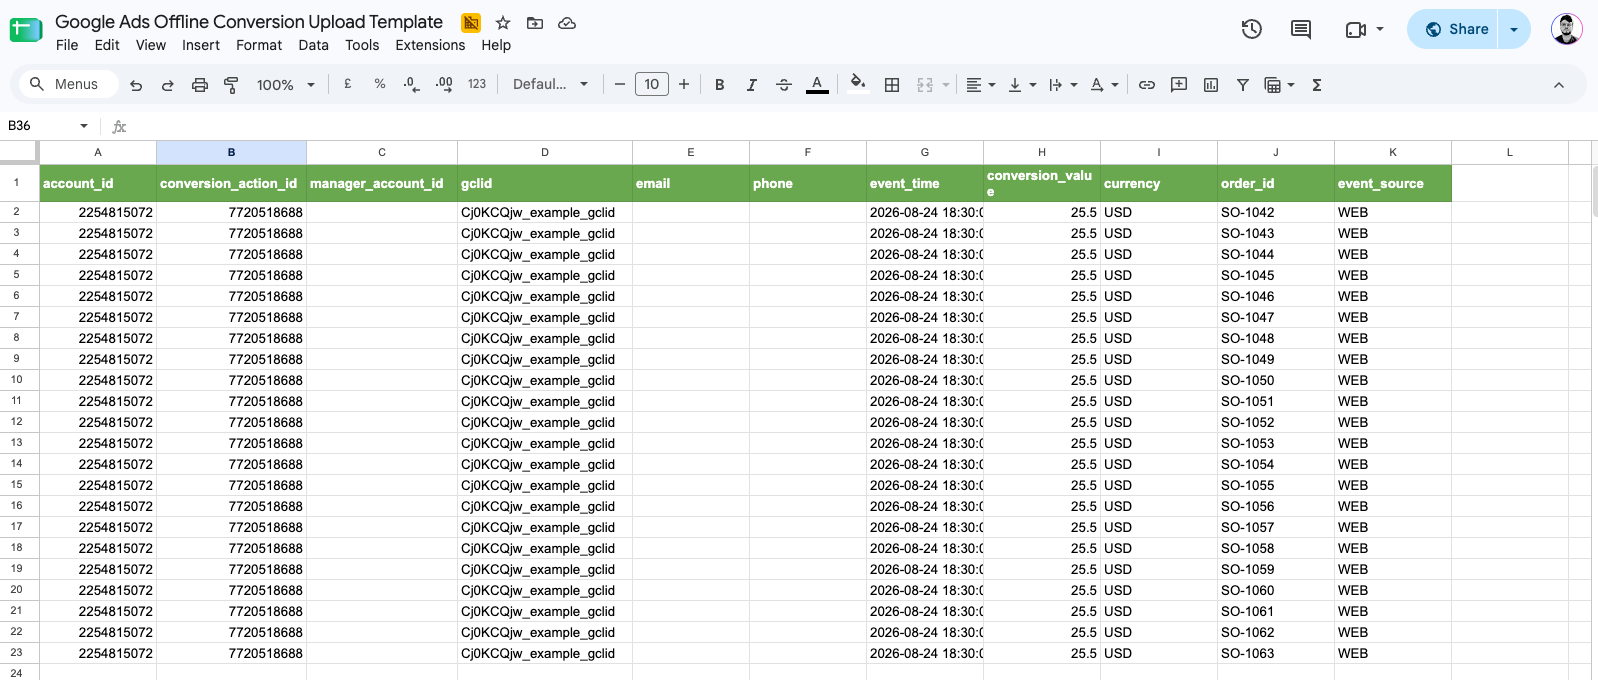The image size is (1598, 680).
Task: Open the text colour picker
Action: tap(817, 85)
